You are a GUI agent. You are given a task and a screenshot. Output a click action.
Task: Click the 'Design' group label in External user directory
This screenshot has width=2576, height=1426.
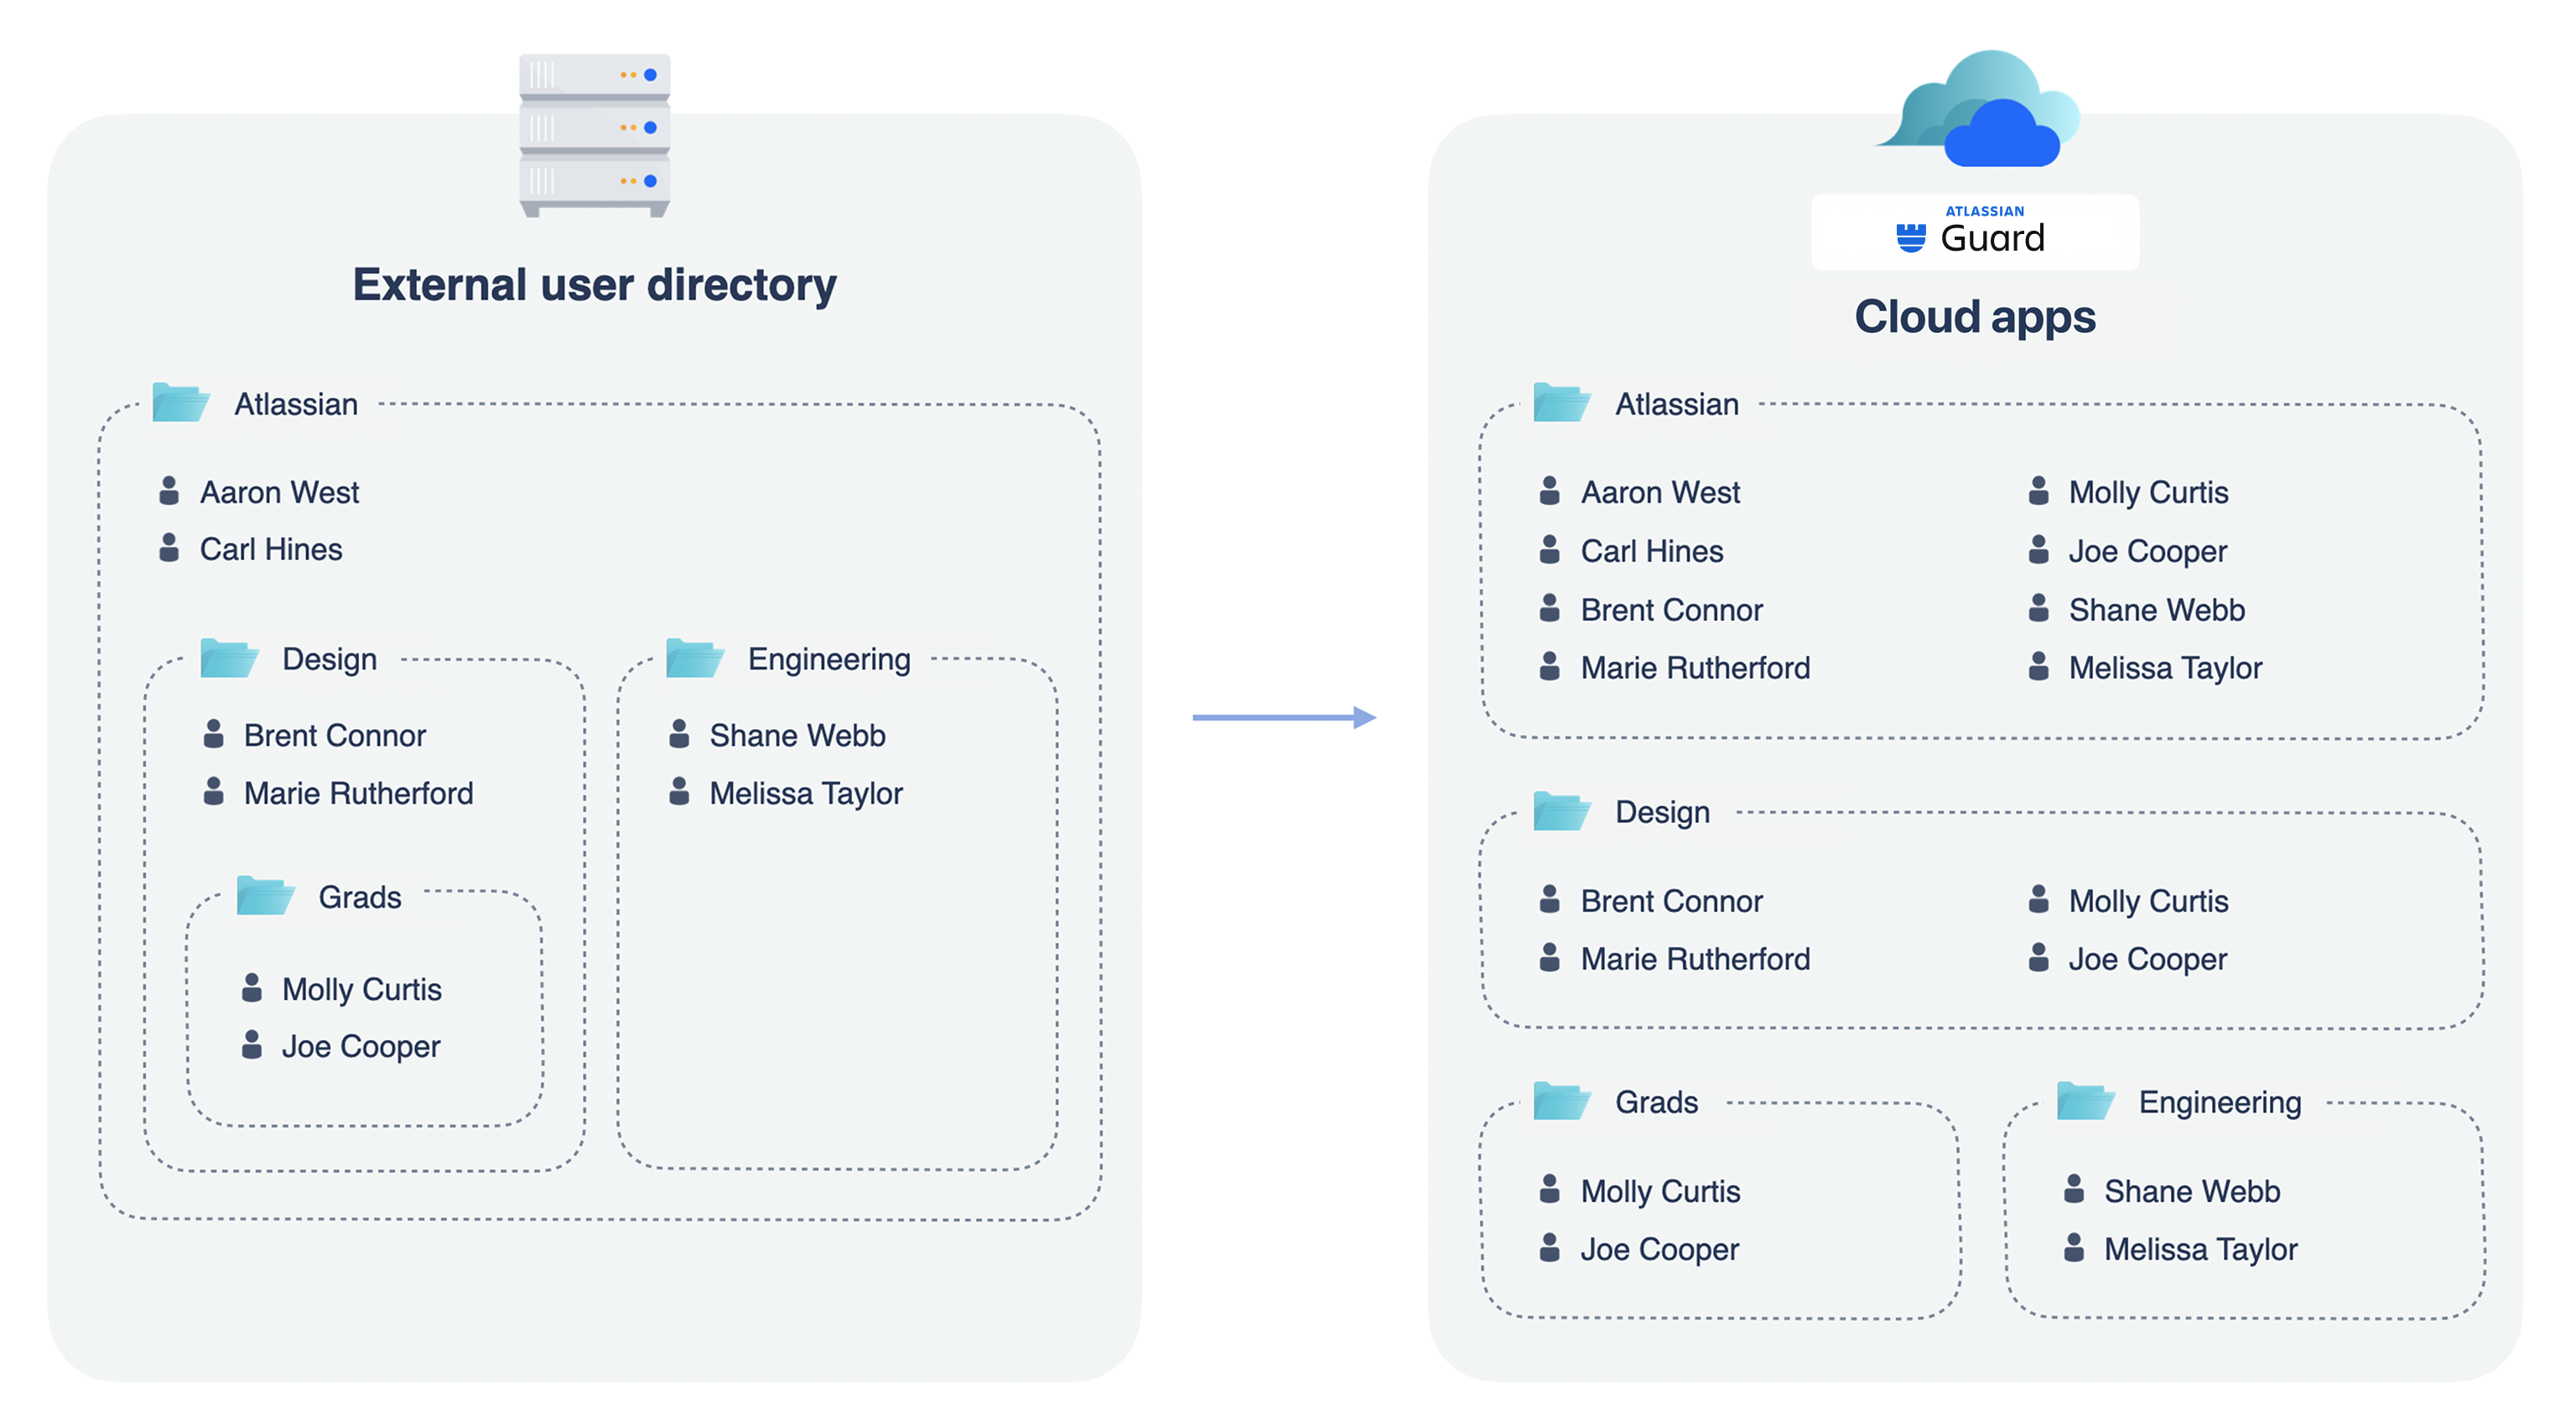pos(329,660)
